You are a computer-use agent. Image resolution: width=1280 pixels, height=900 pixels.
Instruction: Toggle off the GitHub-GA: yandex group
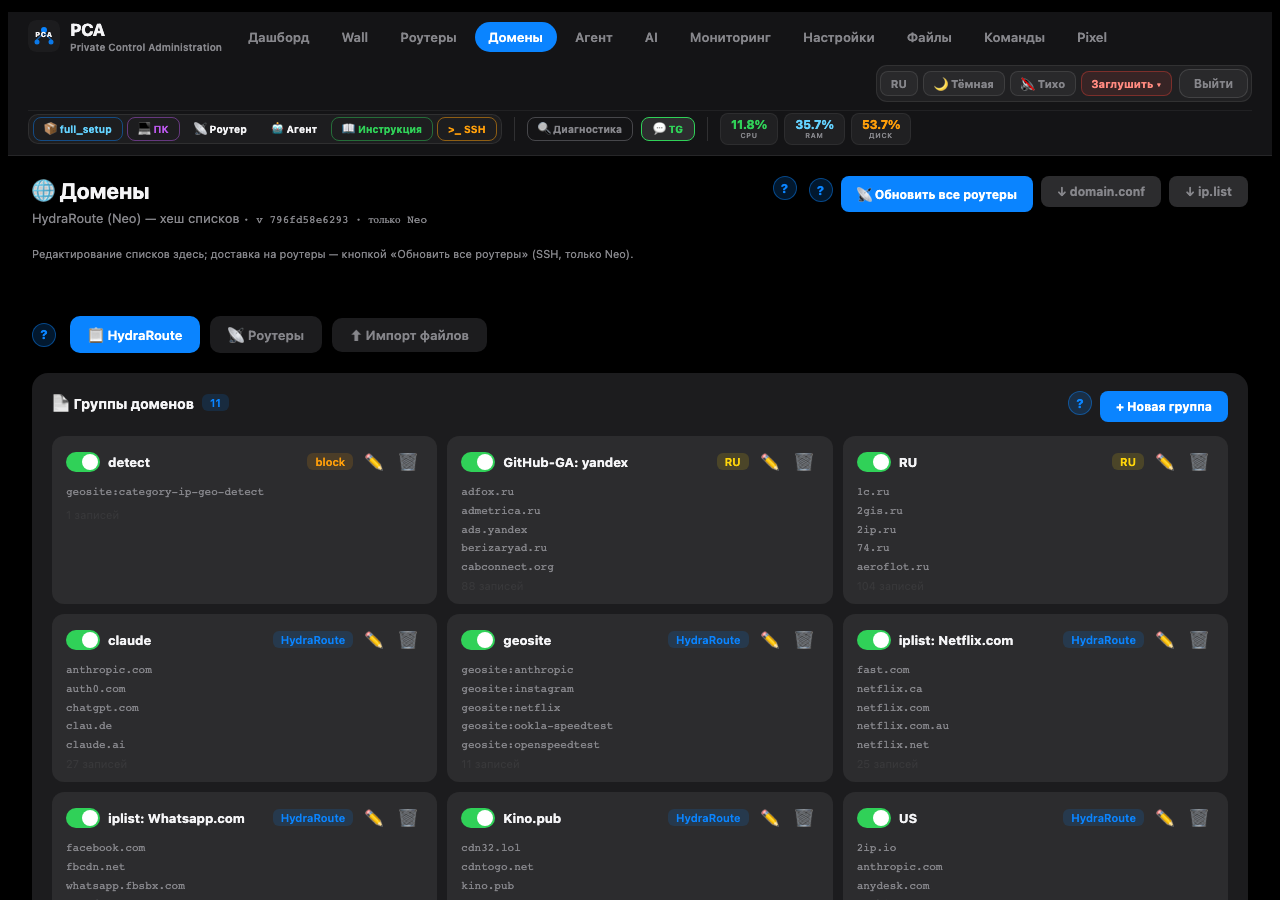pyautogui.click(x=478, y=462)
